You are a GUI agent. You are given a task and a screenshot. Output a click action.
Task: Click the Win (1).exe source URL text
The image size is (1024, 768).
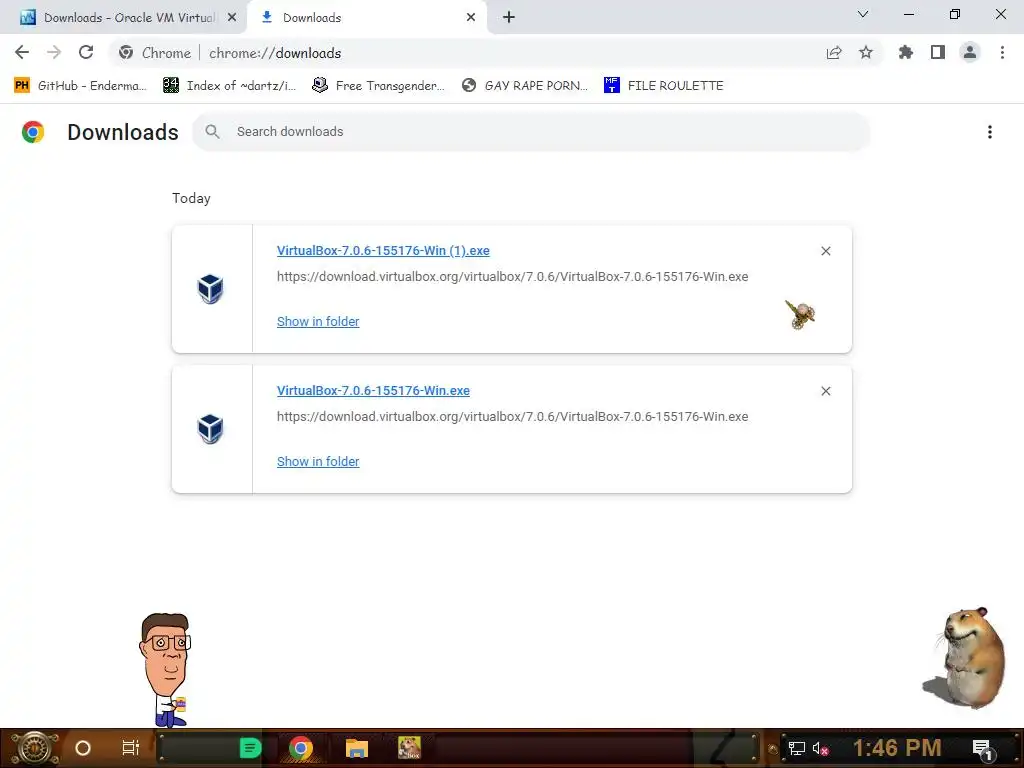(x=513, y=277)
